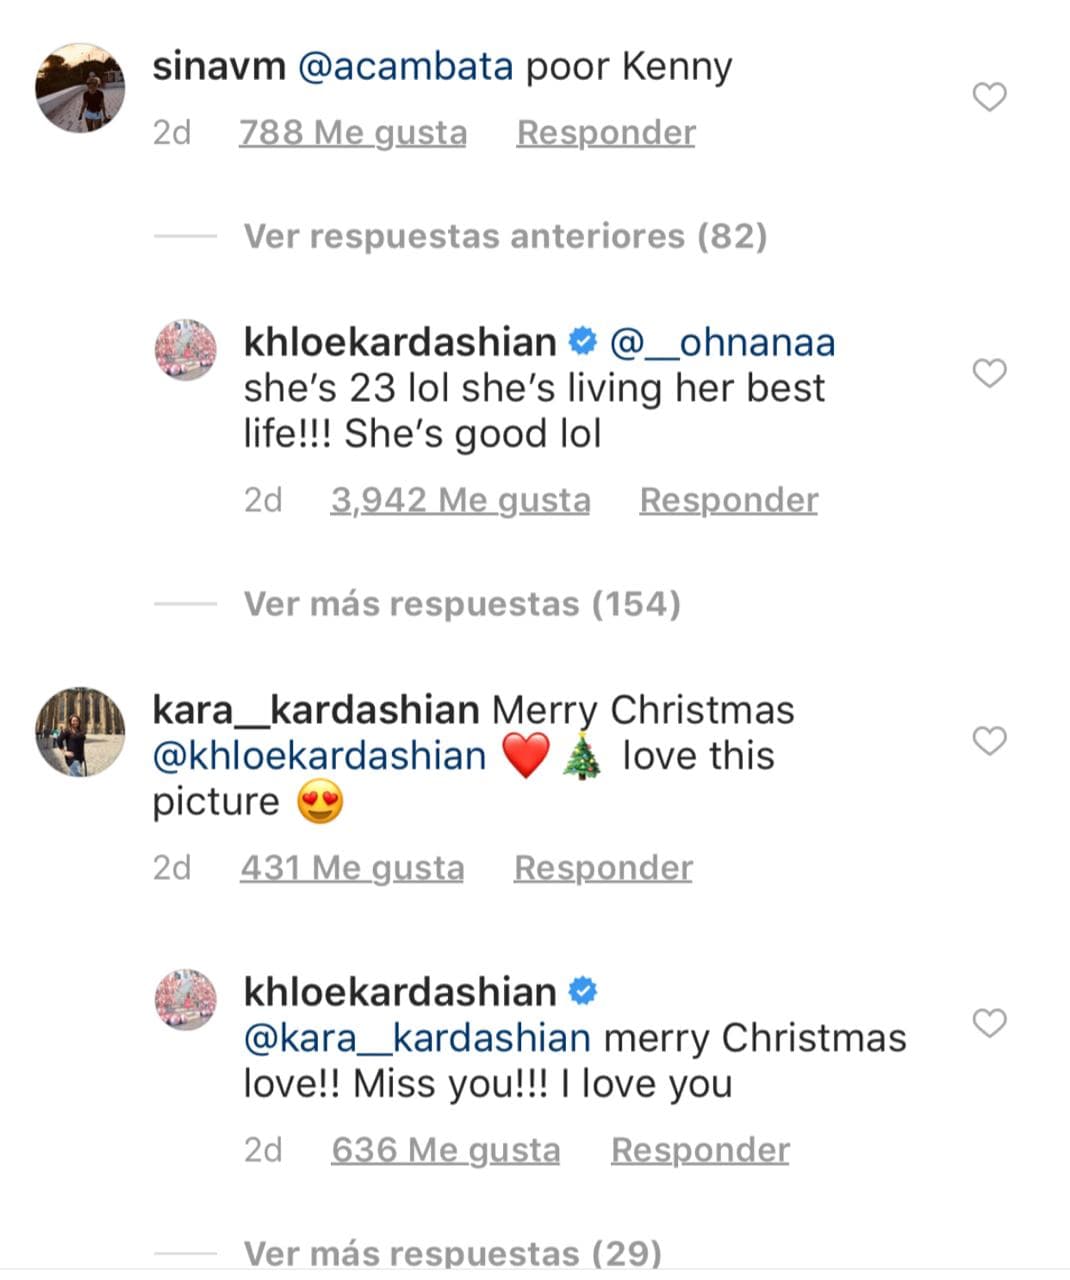Like Khloe's 'merry Christmas love' reply heart
Image resolution: width=1070 pixels, height=1280 pixels.
[x=989, y=1023]
